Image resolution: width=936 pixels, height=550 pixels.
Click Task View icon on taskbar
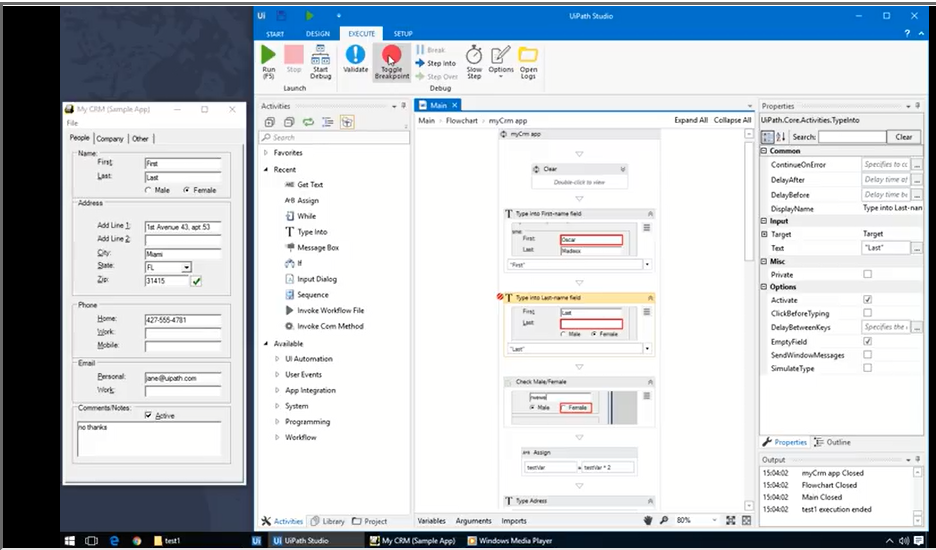pos(91,540)
